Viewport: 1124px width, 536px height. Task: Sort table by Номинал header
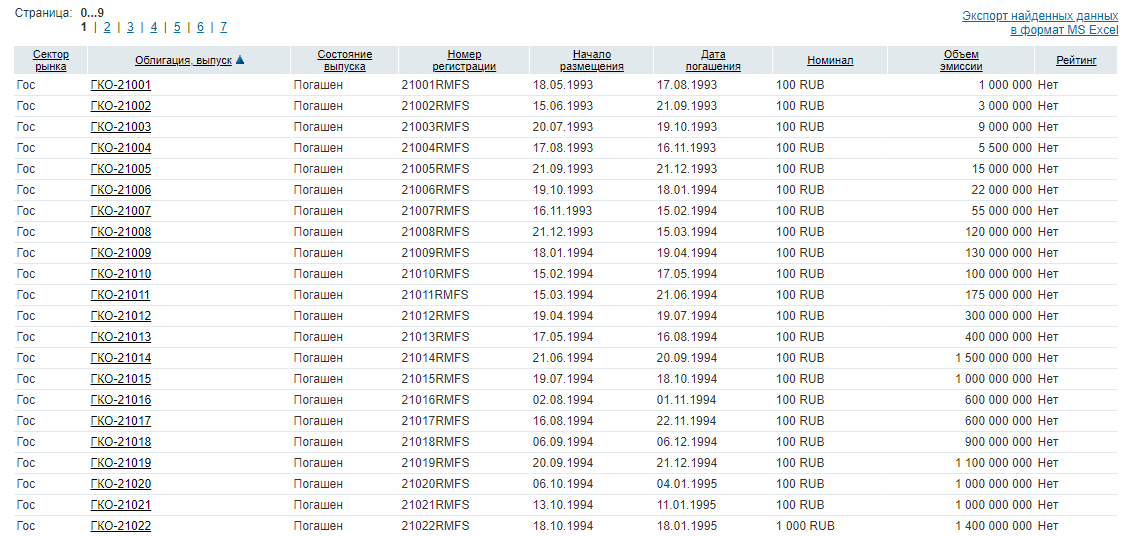click(830, 60)
